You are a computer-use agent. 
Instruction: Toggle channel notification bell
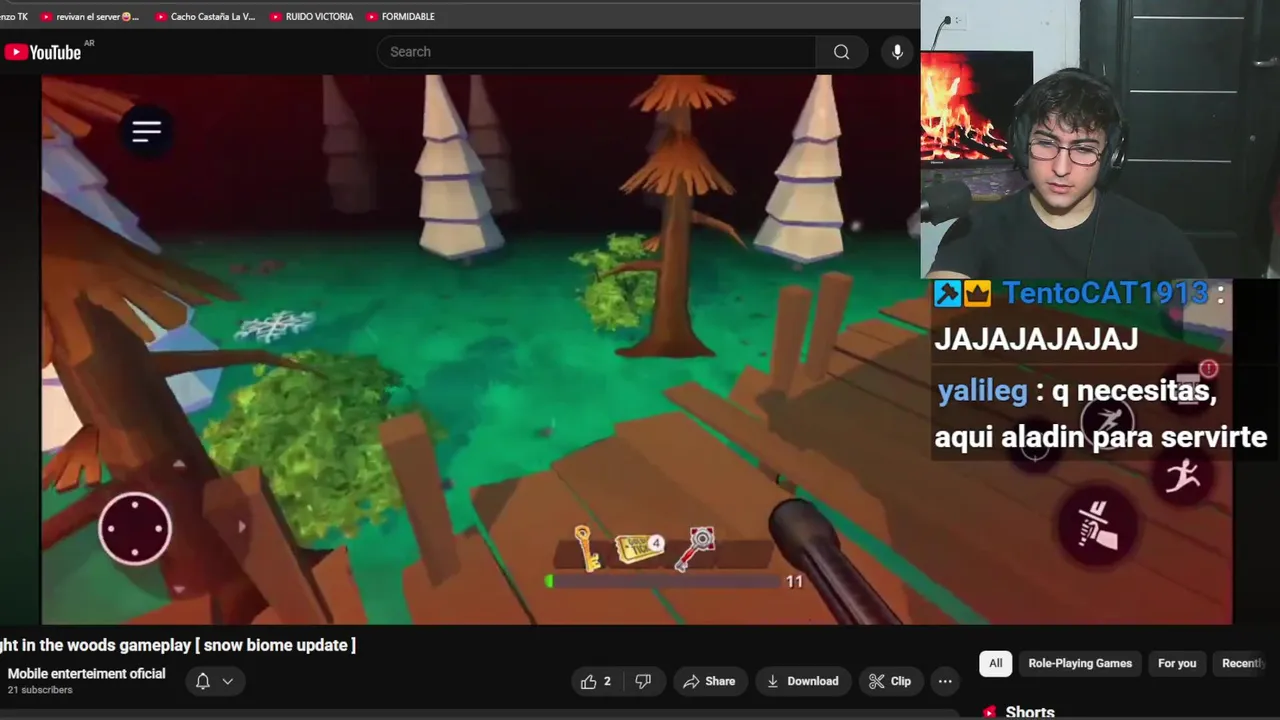pyautogui.click(x=203, y=681)
